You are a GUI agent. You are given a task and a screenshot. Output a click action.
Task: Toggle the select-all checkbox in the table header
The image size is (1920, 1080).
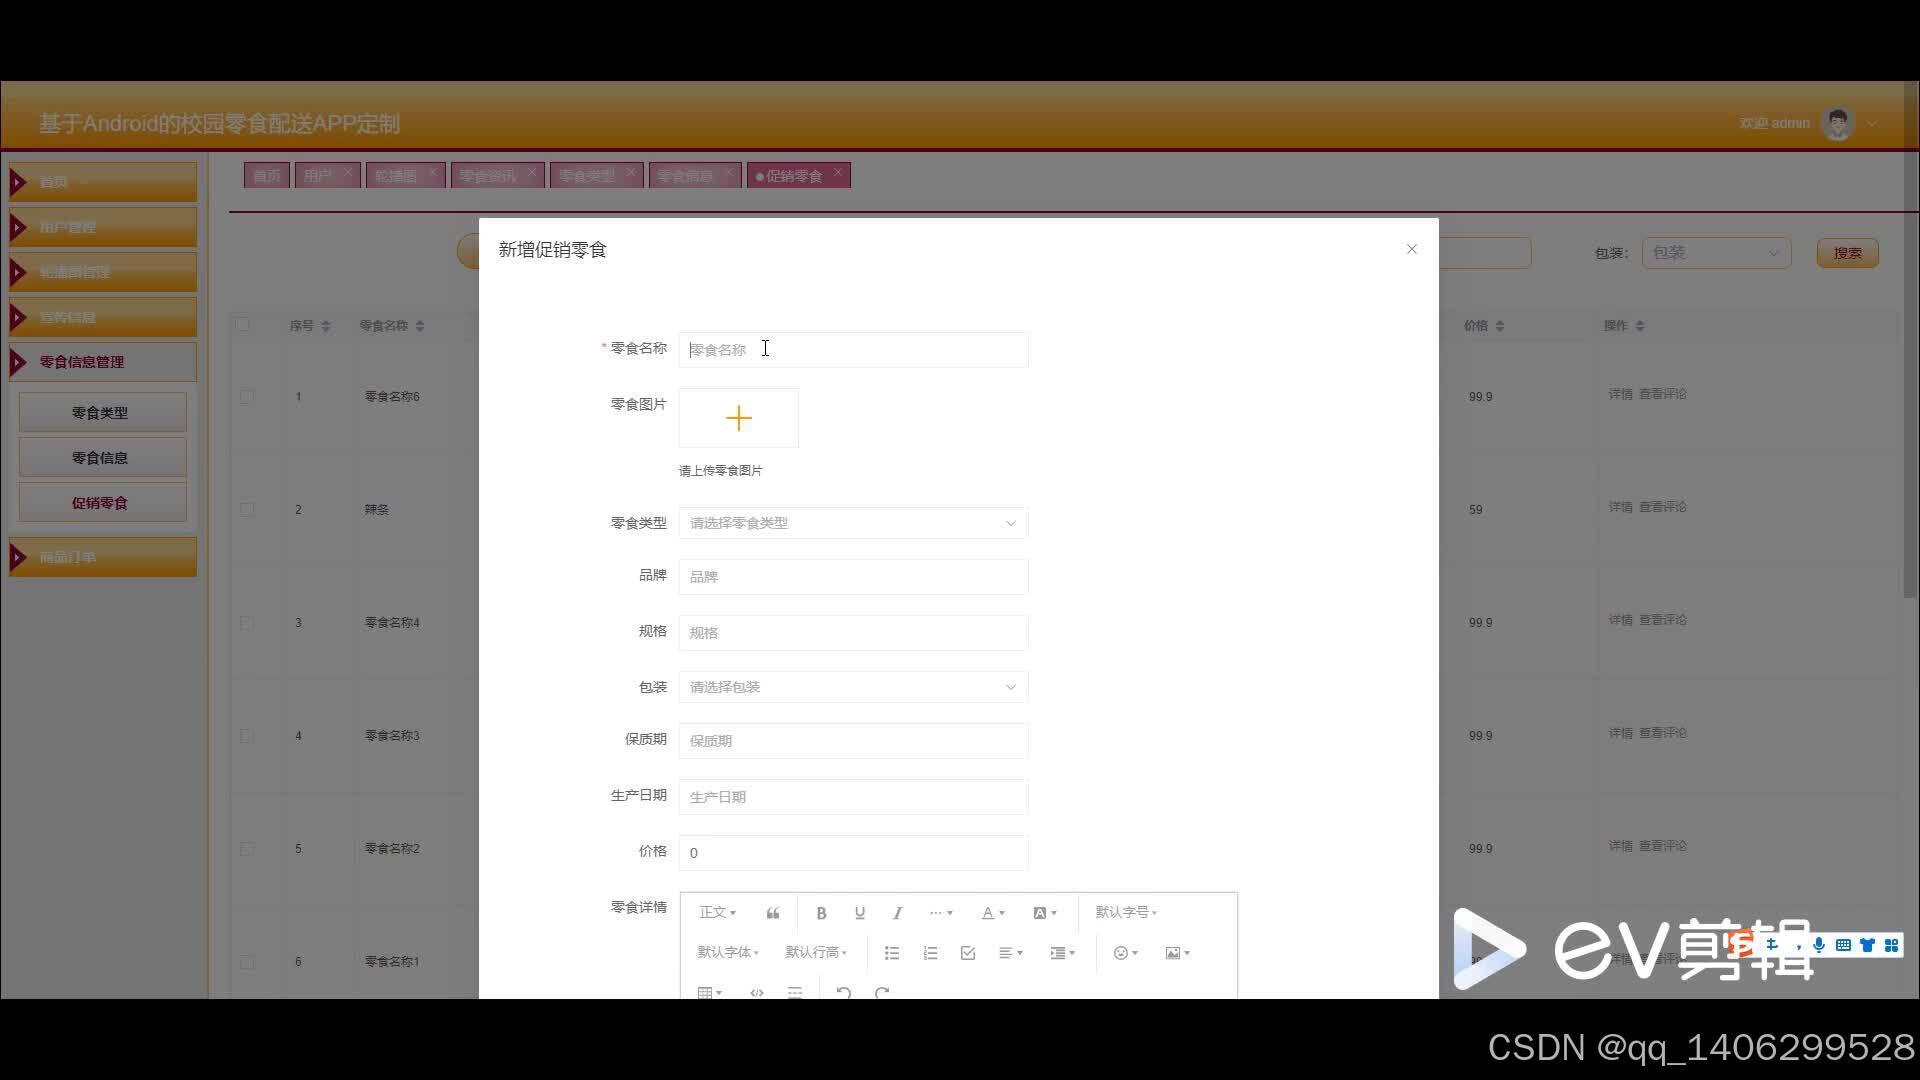[x=243, y=325]
